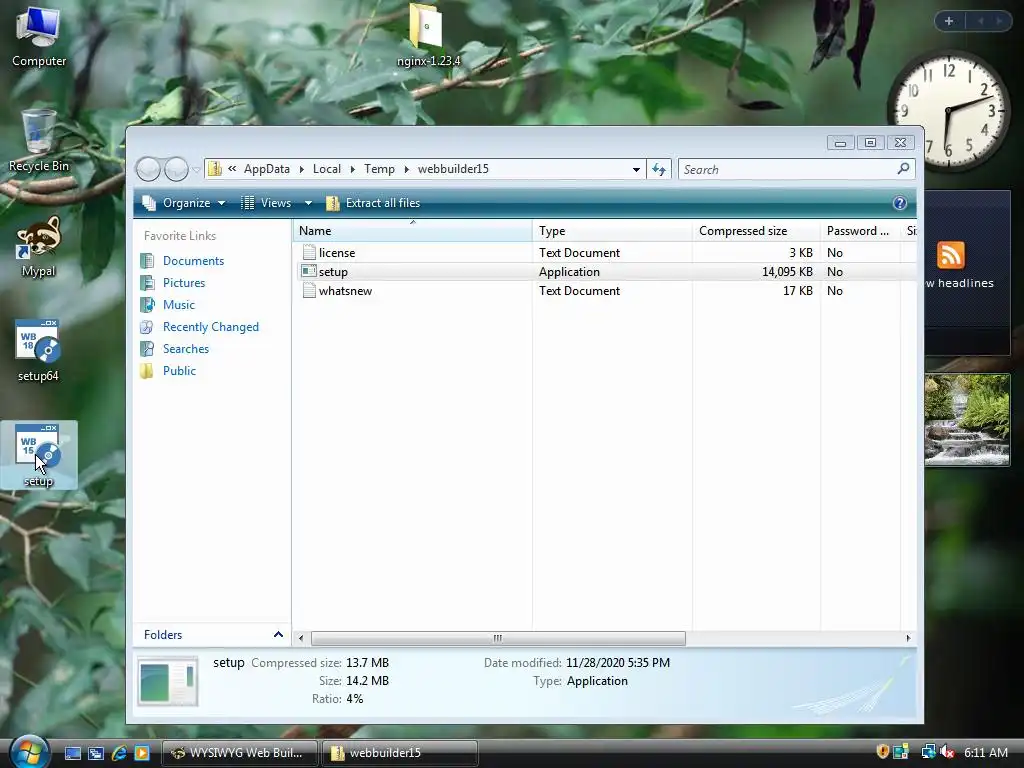
Task: Click the setup application file icon
Action: tap(309, 272)
